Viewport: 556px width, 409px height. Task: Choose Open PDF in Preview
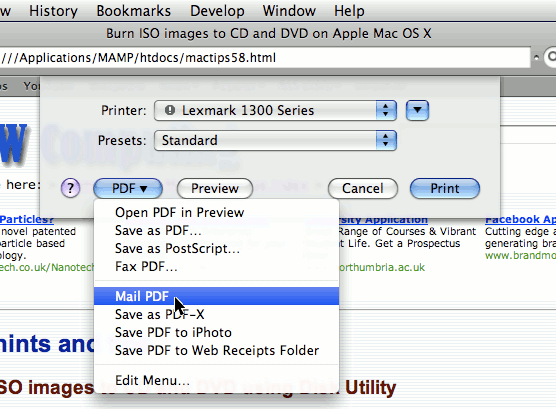pos(216,212)
